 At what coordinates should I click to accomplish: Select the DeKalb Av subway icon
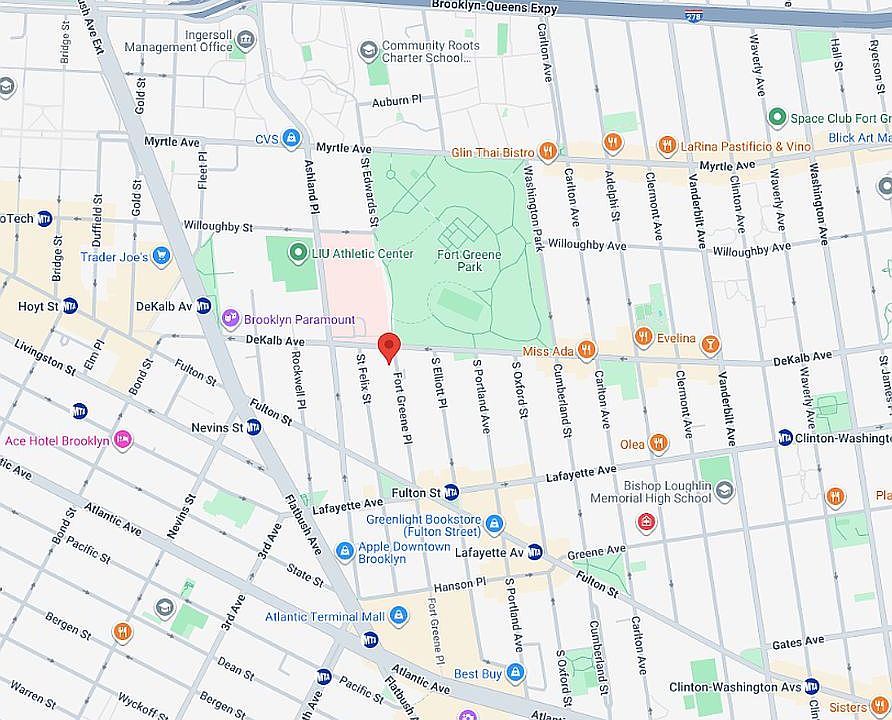coord(204,306)
